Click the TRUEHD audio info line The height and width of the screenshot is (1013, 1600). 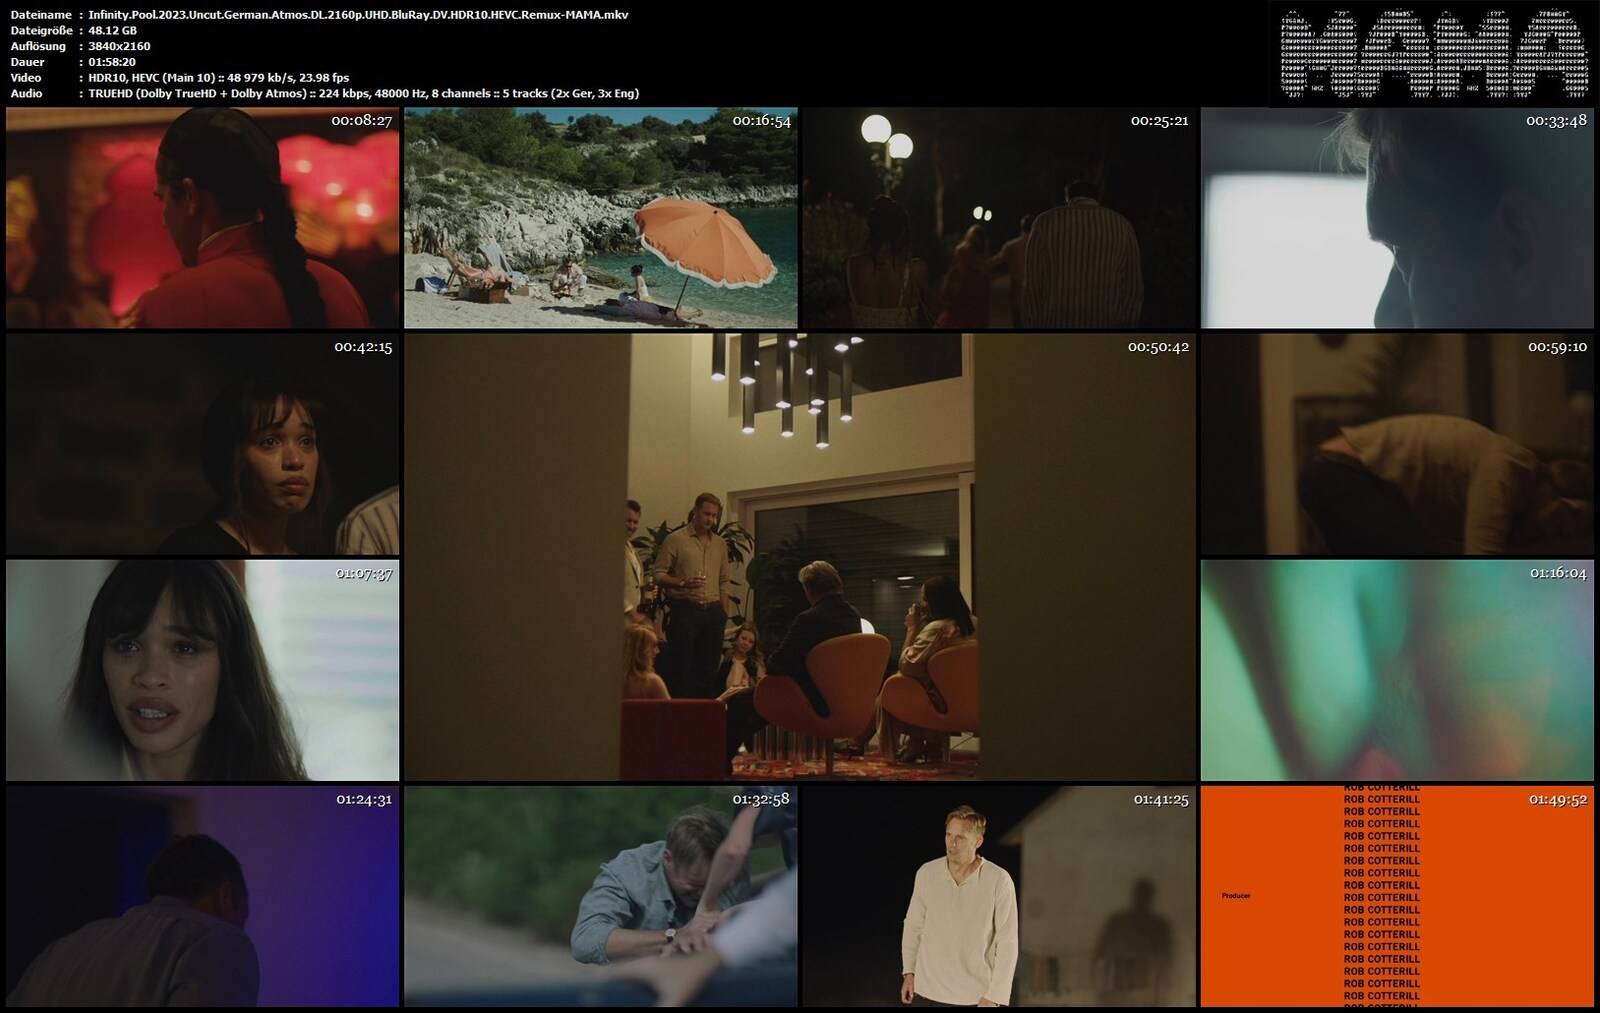[x=363, y=93]
